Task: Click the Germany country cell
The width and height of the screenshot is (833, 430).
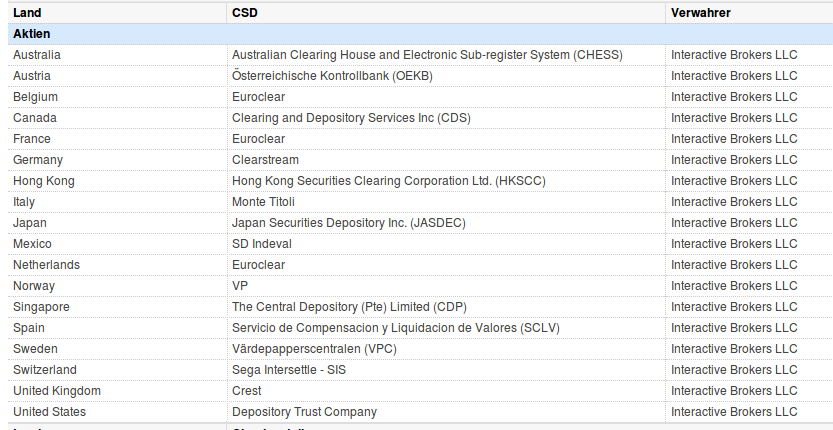Action: point(38,160)
